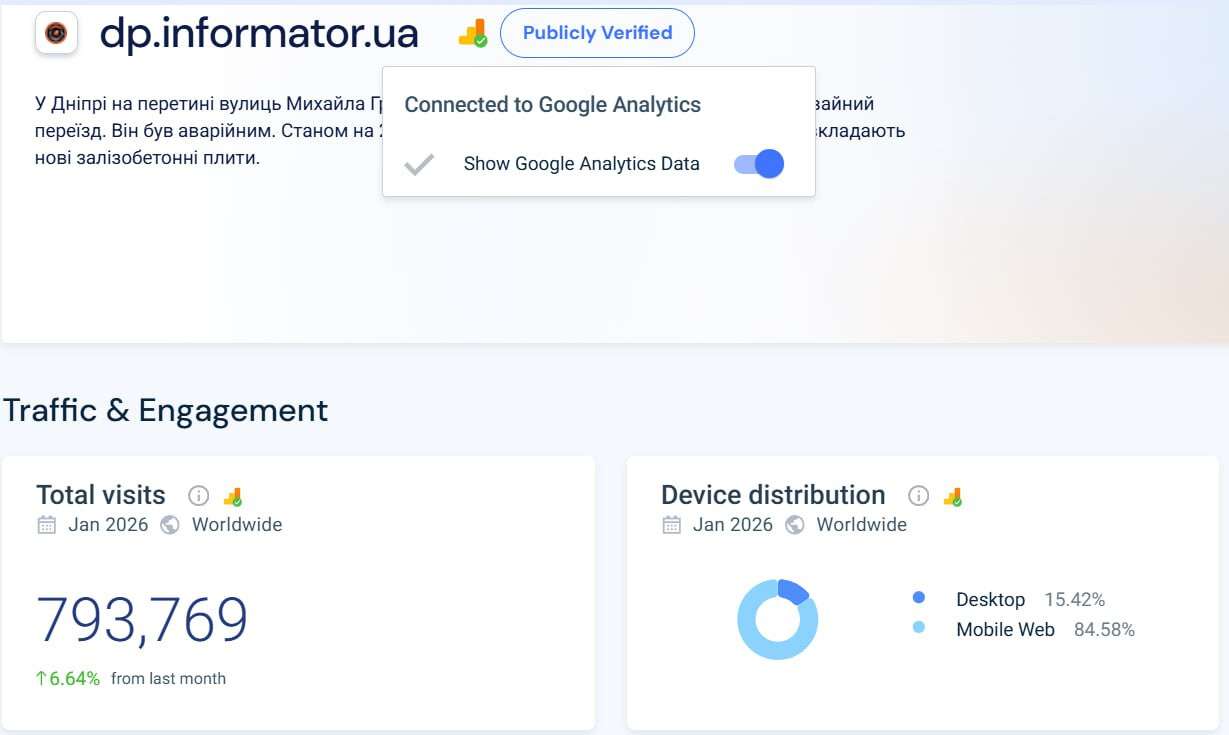The width and height of the screenshot is (1229, 735).
Task: Open the Total visits info icon
Action: point(198,496)
